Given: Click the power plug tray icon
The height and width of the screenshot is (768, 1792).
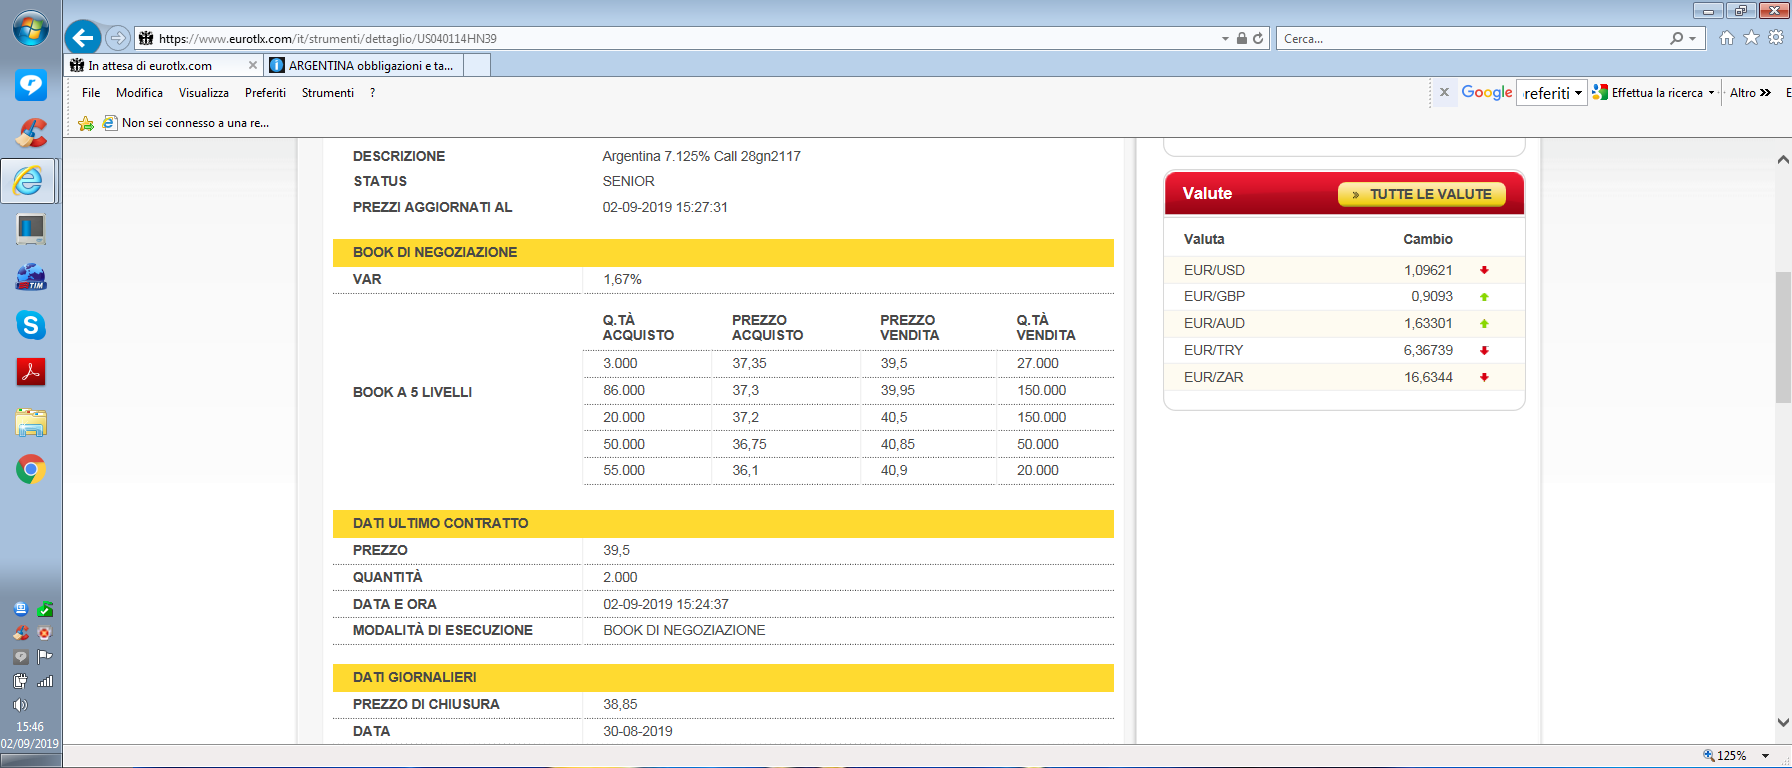Looking at the screenshot, I should coord(20,681).
